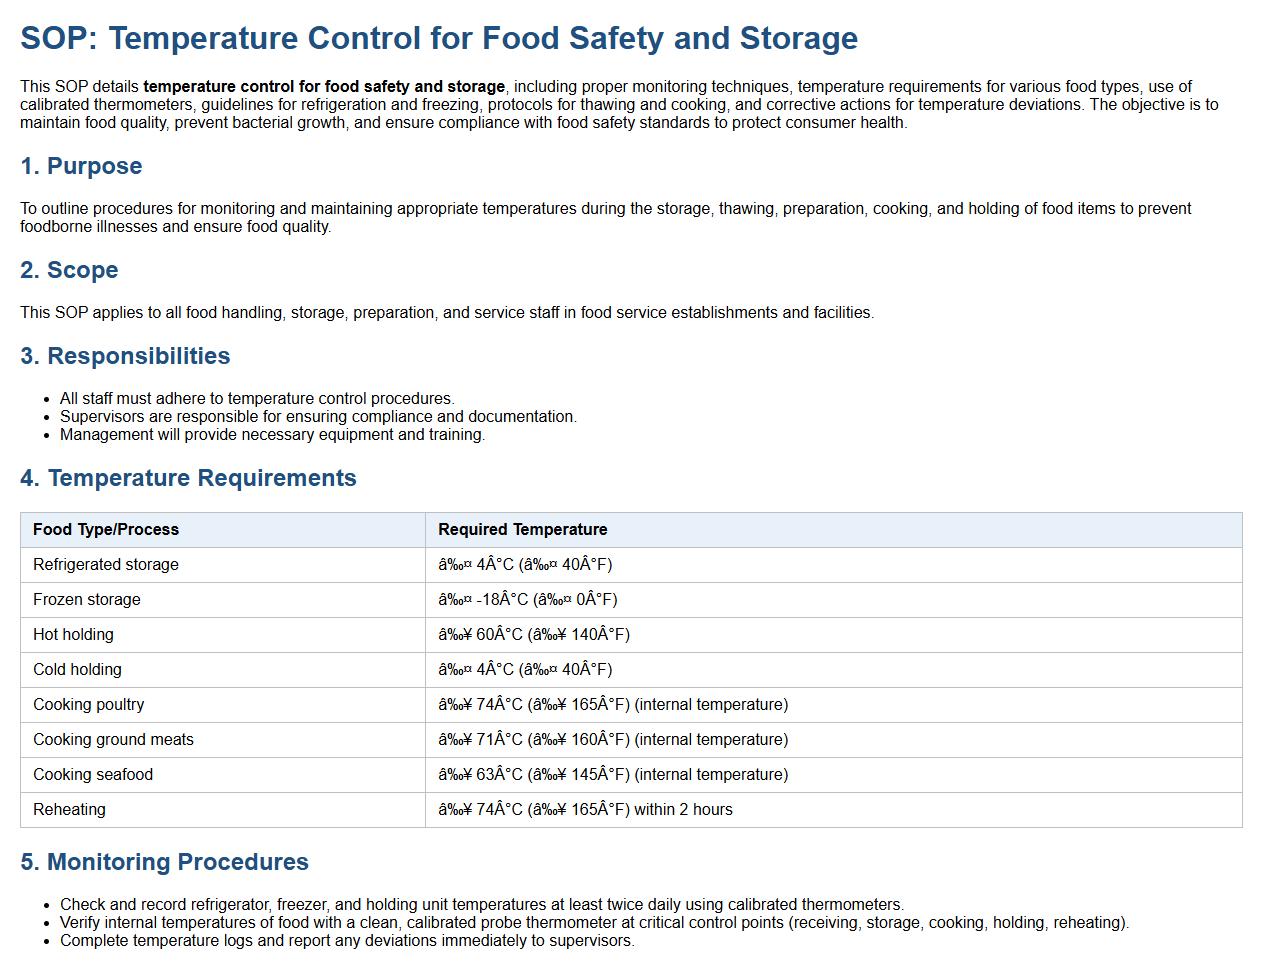Click the reheating temperature "within 2 hours" cell

click(585, 810)
